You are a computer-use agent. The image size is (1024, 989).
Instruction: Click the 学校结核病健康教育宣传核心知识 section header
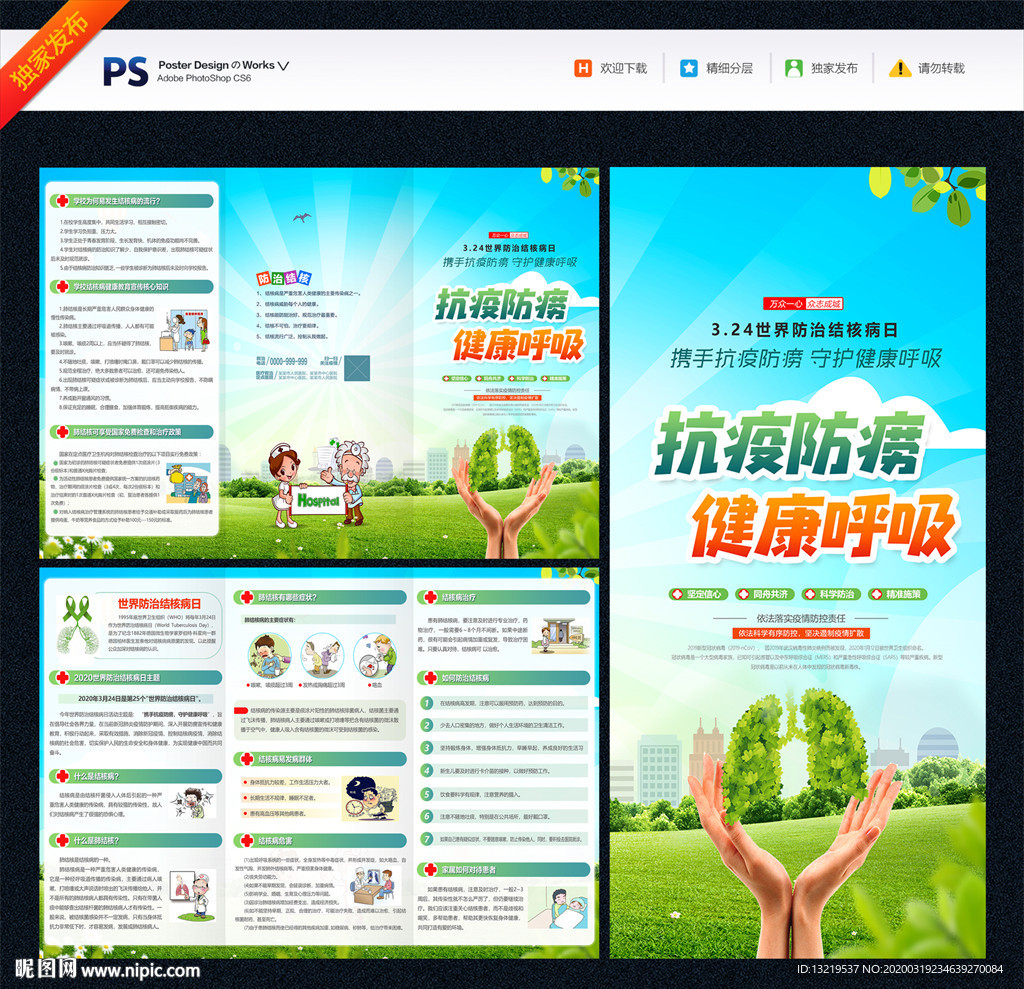click(131, 287)
